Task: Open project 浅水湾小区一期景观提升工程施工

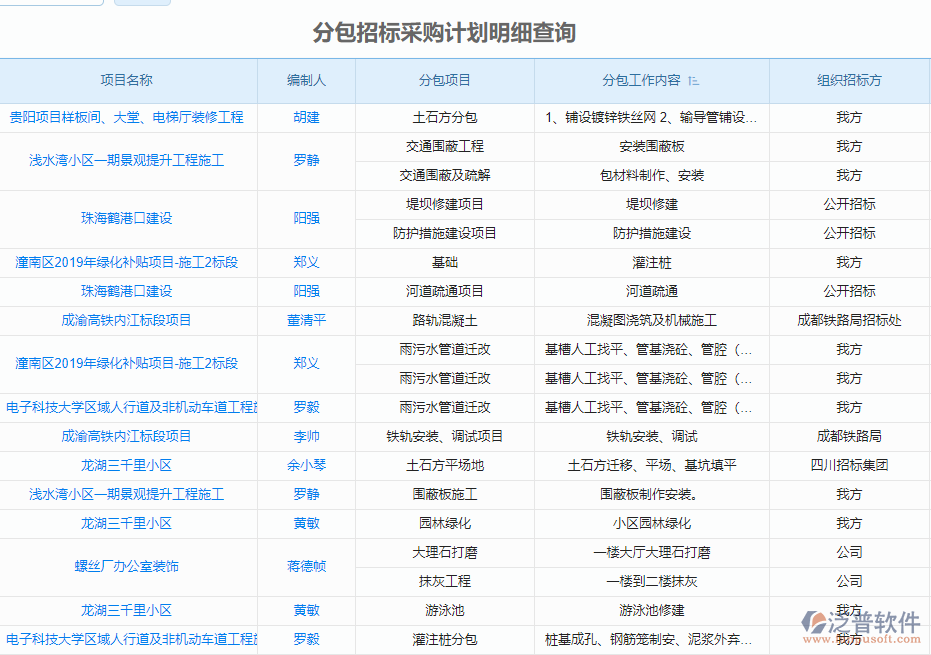Action: coord(127,160)
